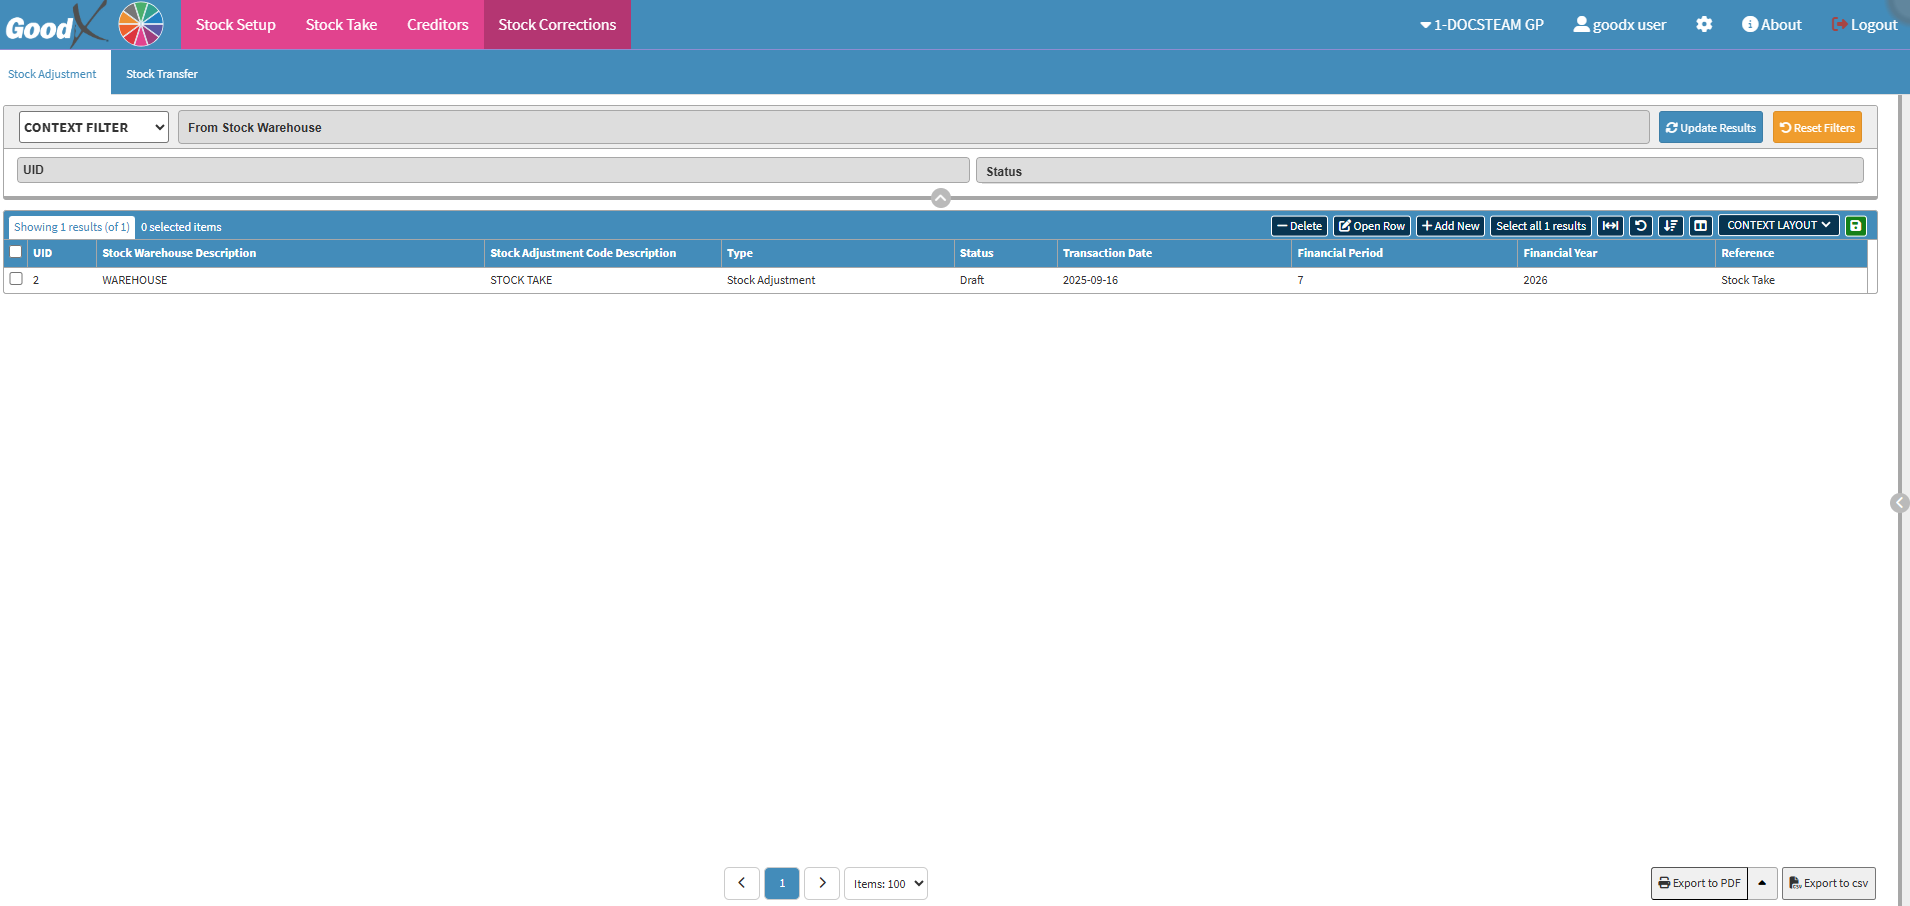Click the reset layout undo icon
The height and width of the screenshot is (906, 1910).
click(1640, 226)
